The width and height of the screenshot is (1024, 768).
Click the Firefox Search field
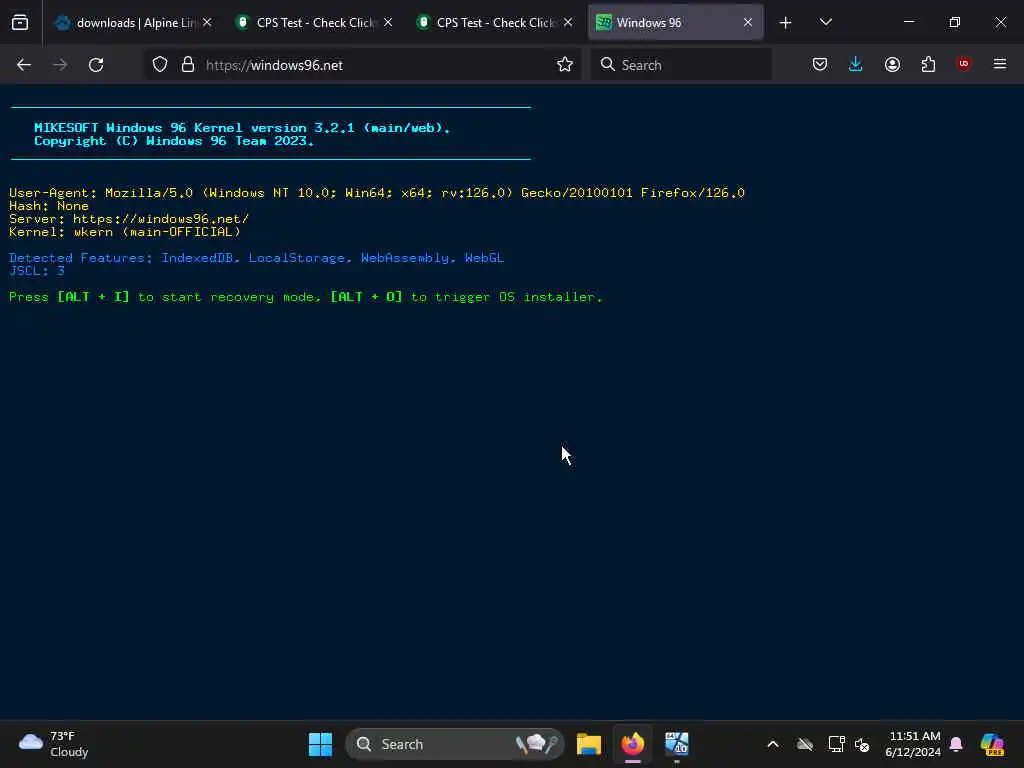(681, 65)
